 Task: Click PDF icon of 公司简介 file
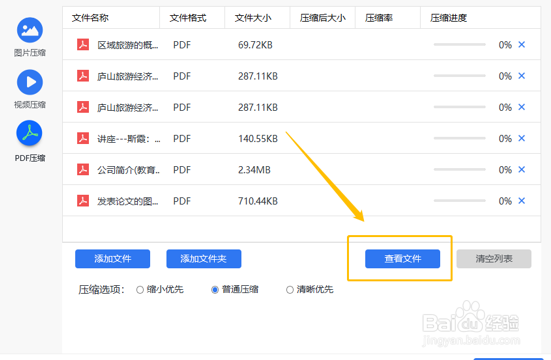[83, 169]
